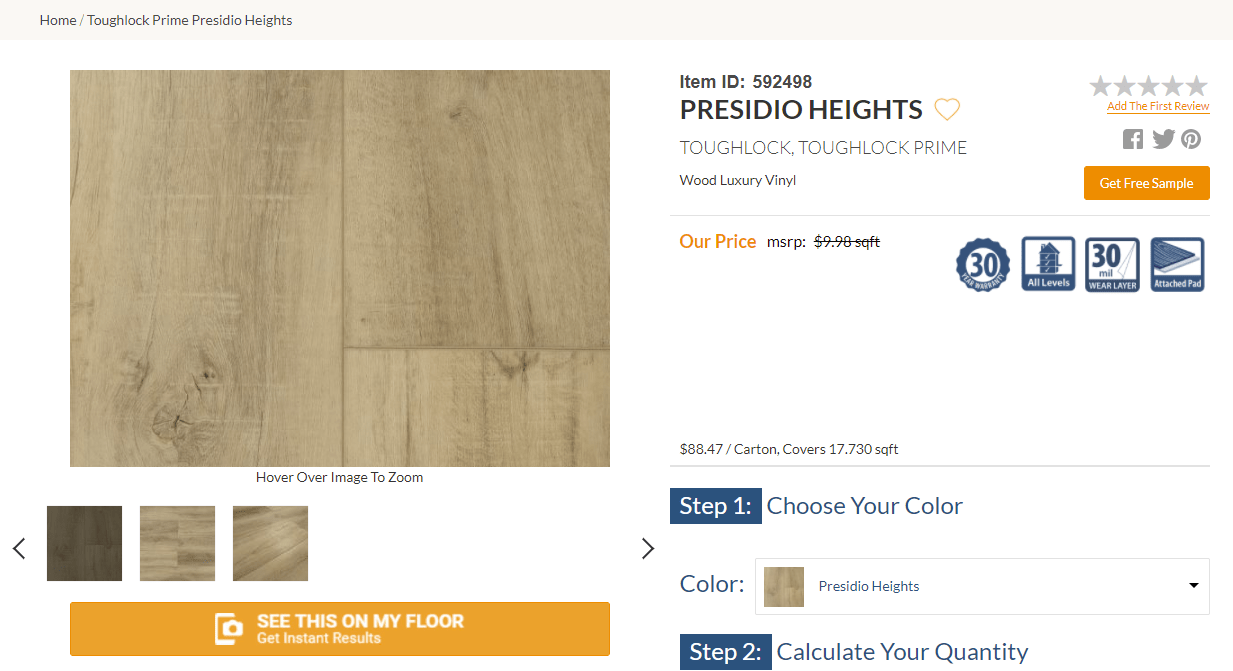Click the Toughlock Prime Presidio Heights breadcrumb
The image size is (1233, 671).
[x=189, y=19]
